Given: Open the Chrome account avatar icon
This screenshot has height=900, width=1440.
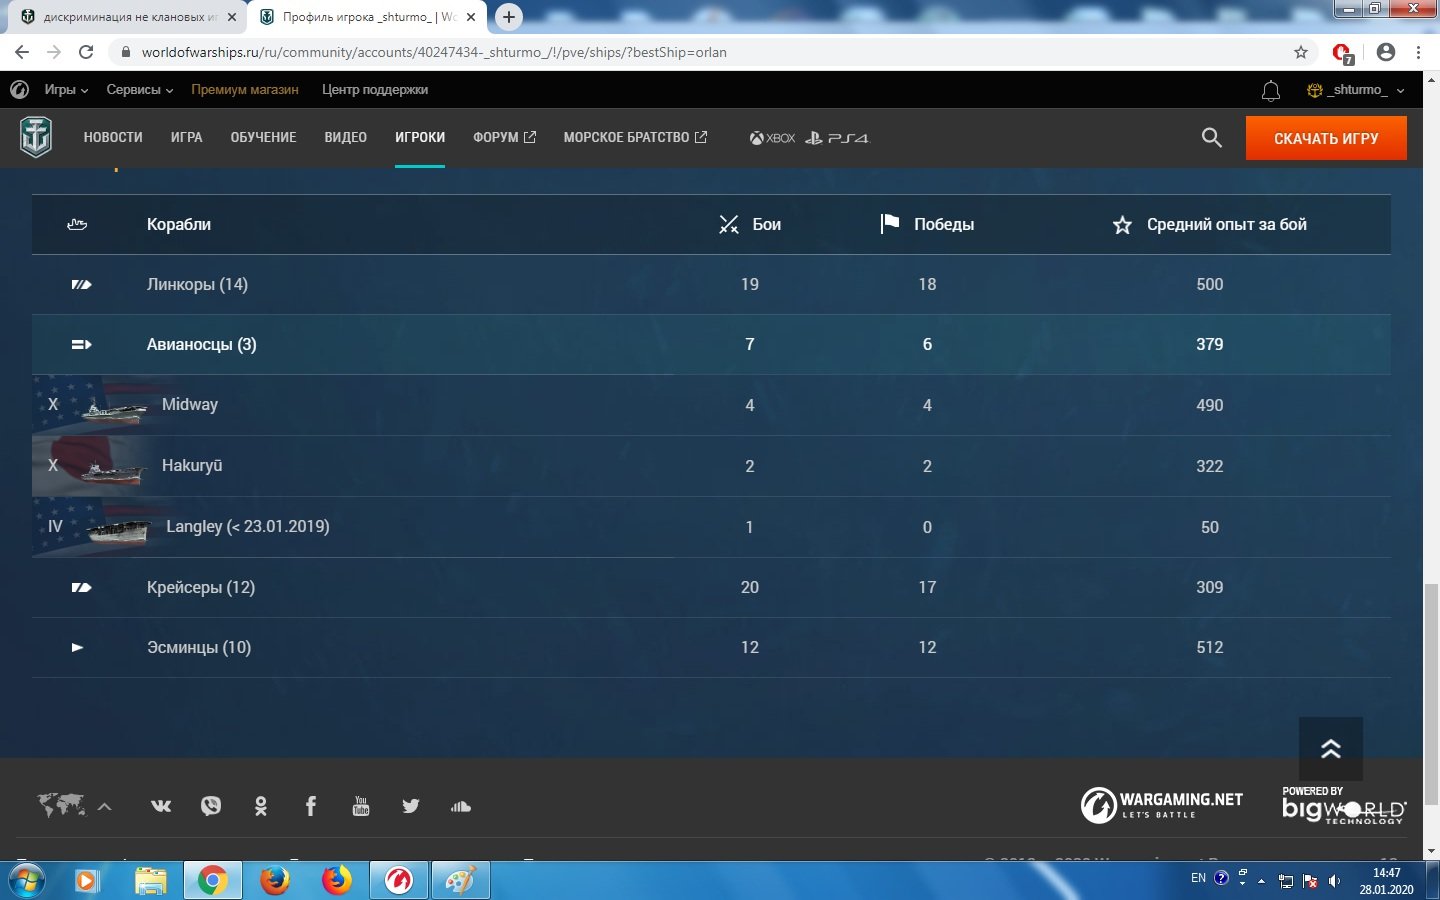Looking at the screenshot, I should tap(1385, 52).
